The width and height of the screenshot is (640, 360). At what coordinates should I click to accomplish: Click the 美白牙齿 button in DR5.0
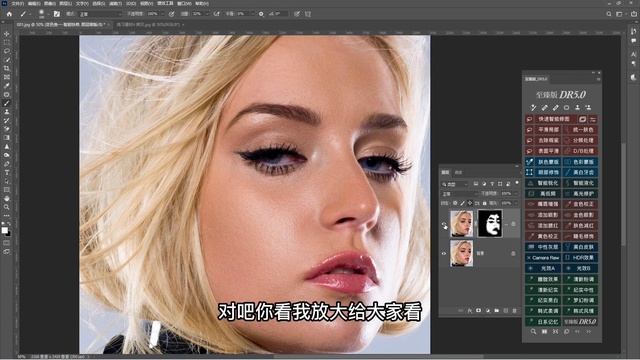pos(580,172)
